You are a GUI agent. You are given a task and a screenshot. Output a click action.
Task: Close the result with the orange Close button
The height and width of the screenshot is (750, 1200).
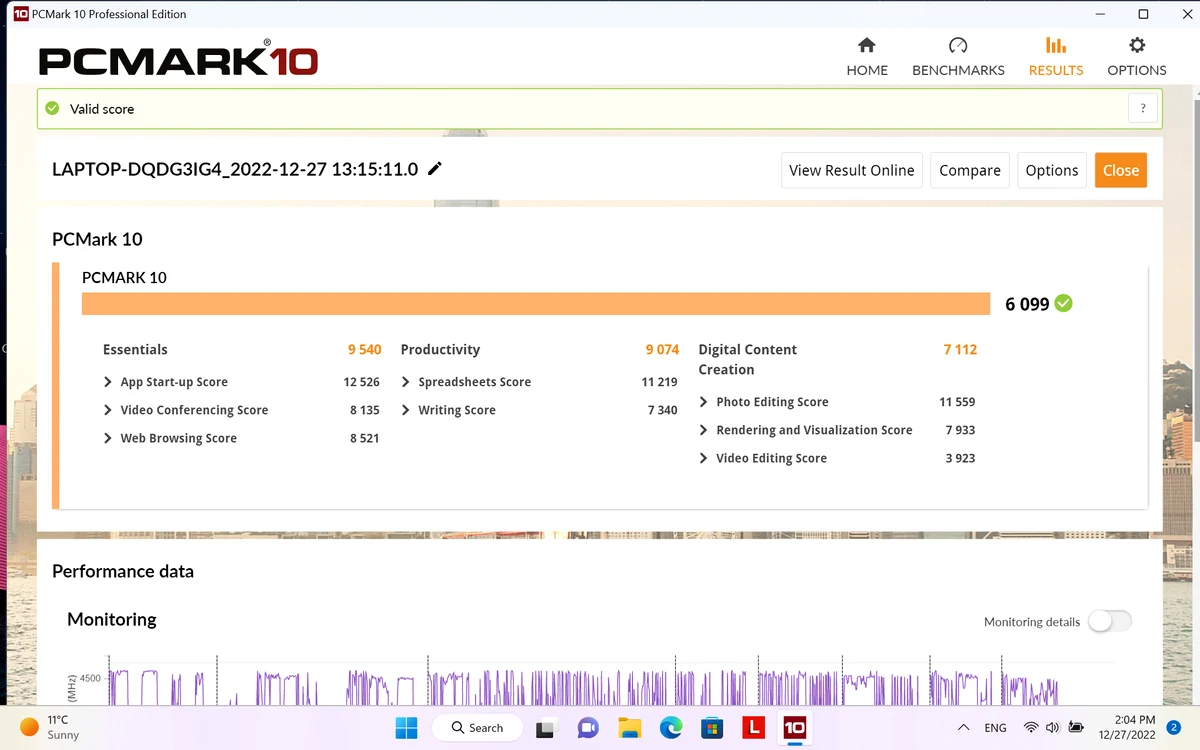tap(1121, 170)
